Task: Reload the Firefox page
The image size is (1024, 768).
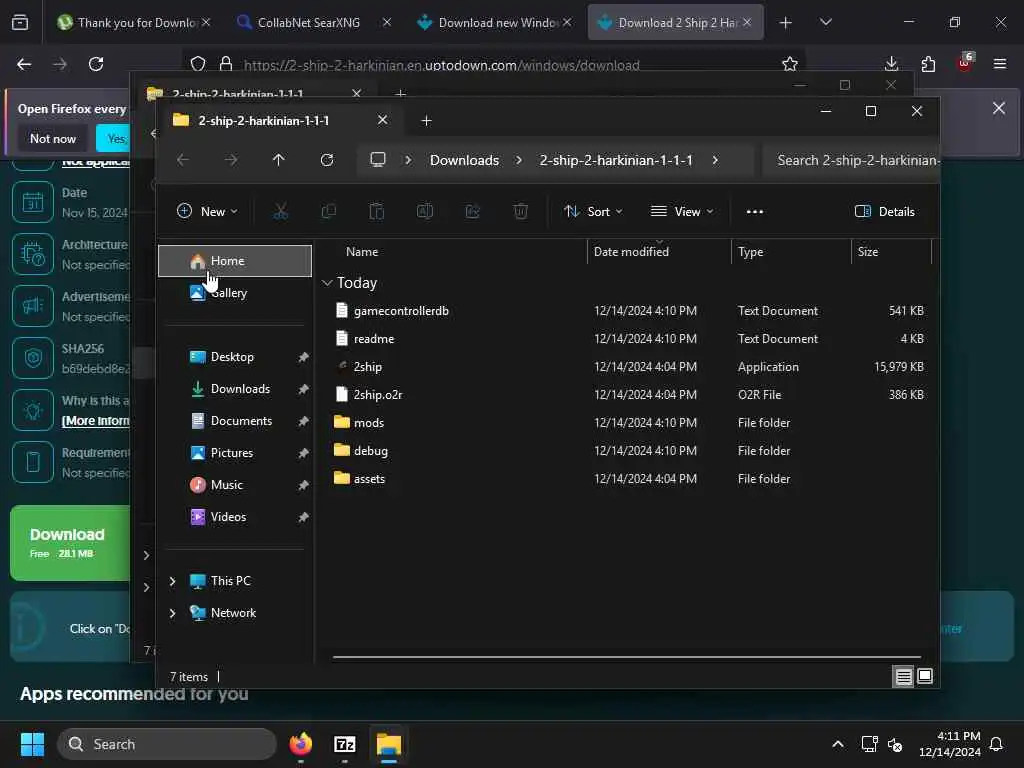Action: [96, 64]
